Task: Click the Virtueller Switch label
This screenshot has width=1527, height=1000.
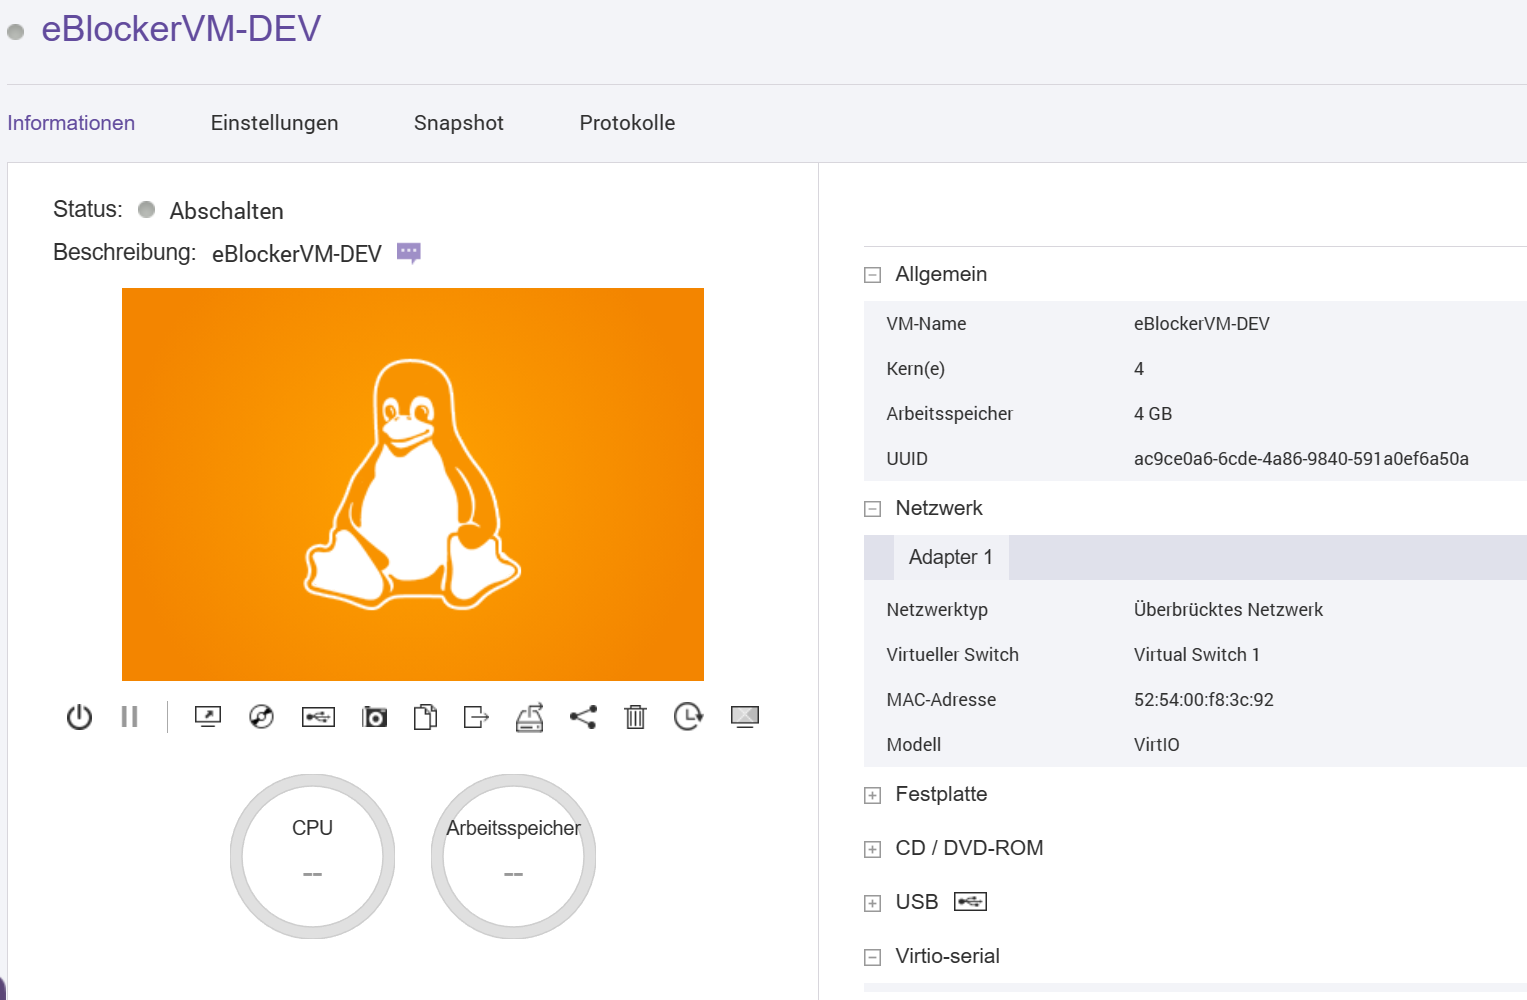Action: 953,655
